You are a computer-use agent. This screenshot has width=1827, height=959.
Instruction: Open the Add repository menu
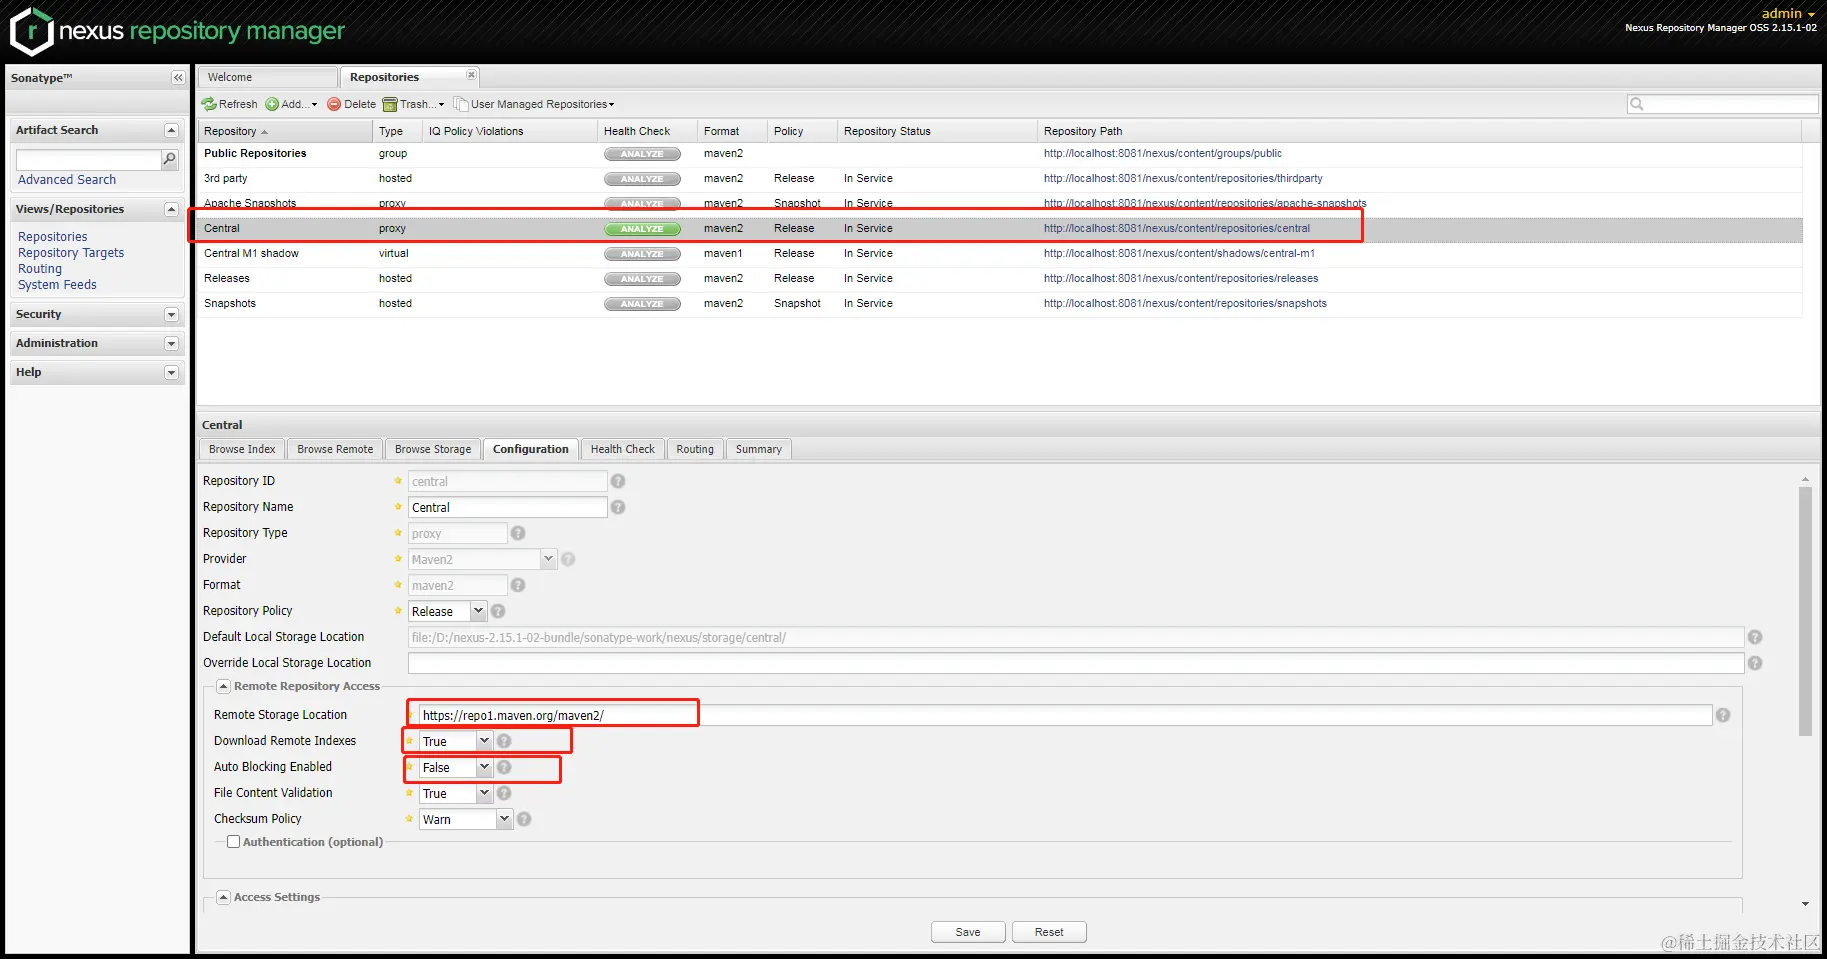291,104
